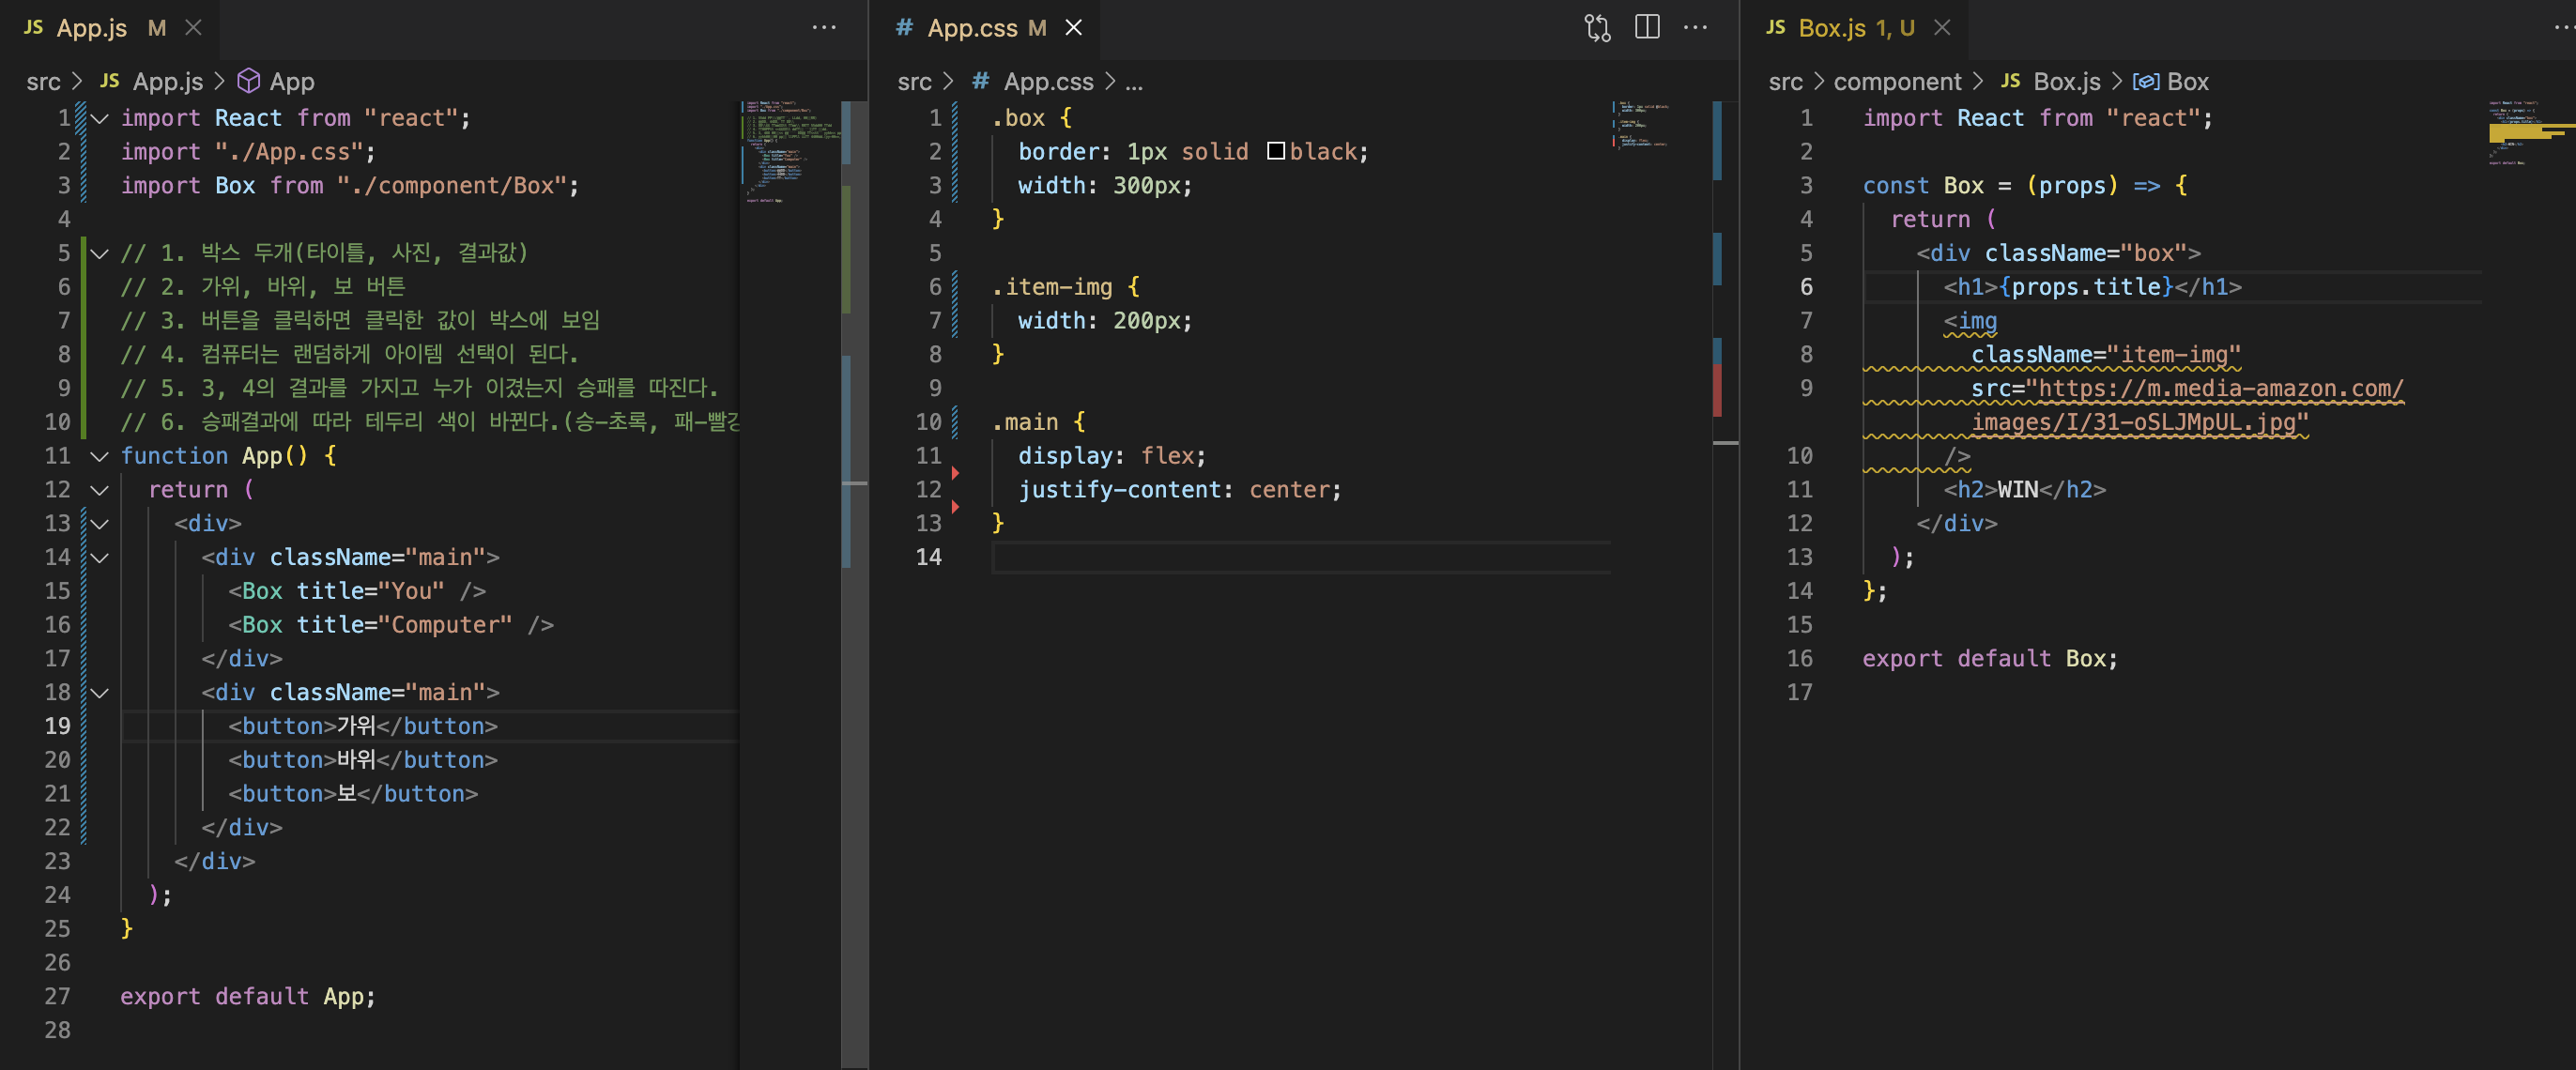Click the 바위 button code line
This screenshot has width=2576, height=1070.
pyautogui.click(x=363, y=760)
